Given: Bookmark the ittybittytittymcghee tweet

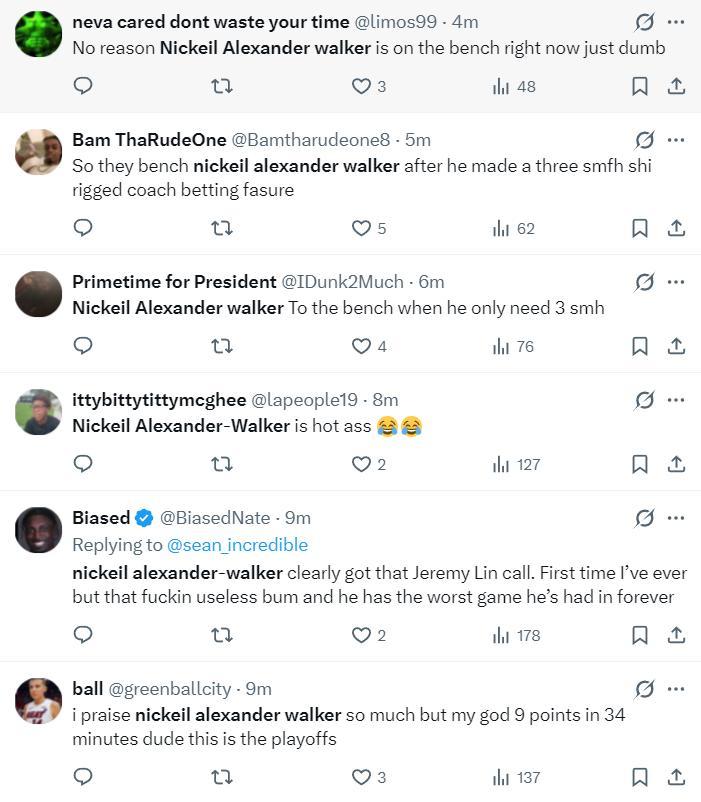Looking at the screenshot, I should pyautogui.click(x=640, y=464).
